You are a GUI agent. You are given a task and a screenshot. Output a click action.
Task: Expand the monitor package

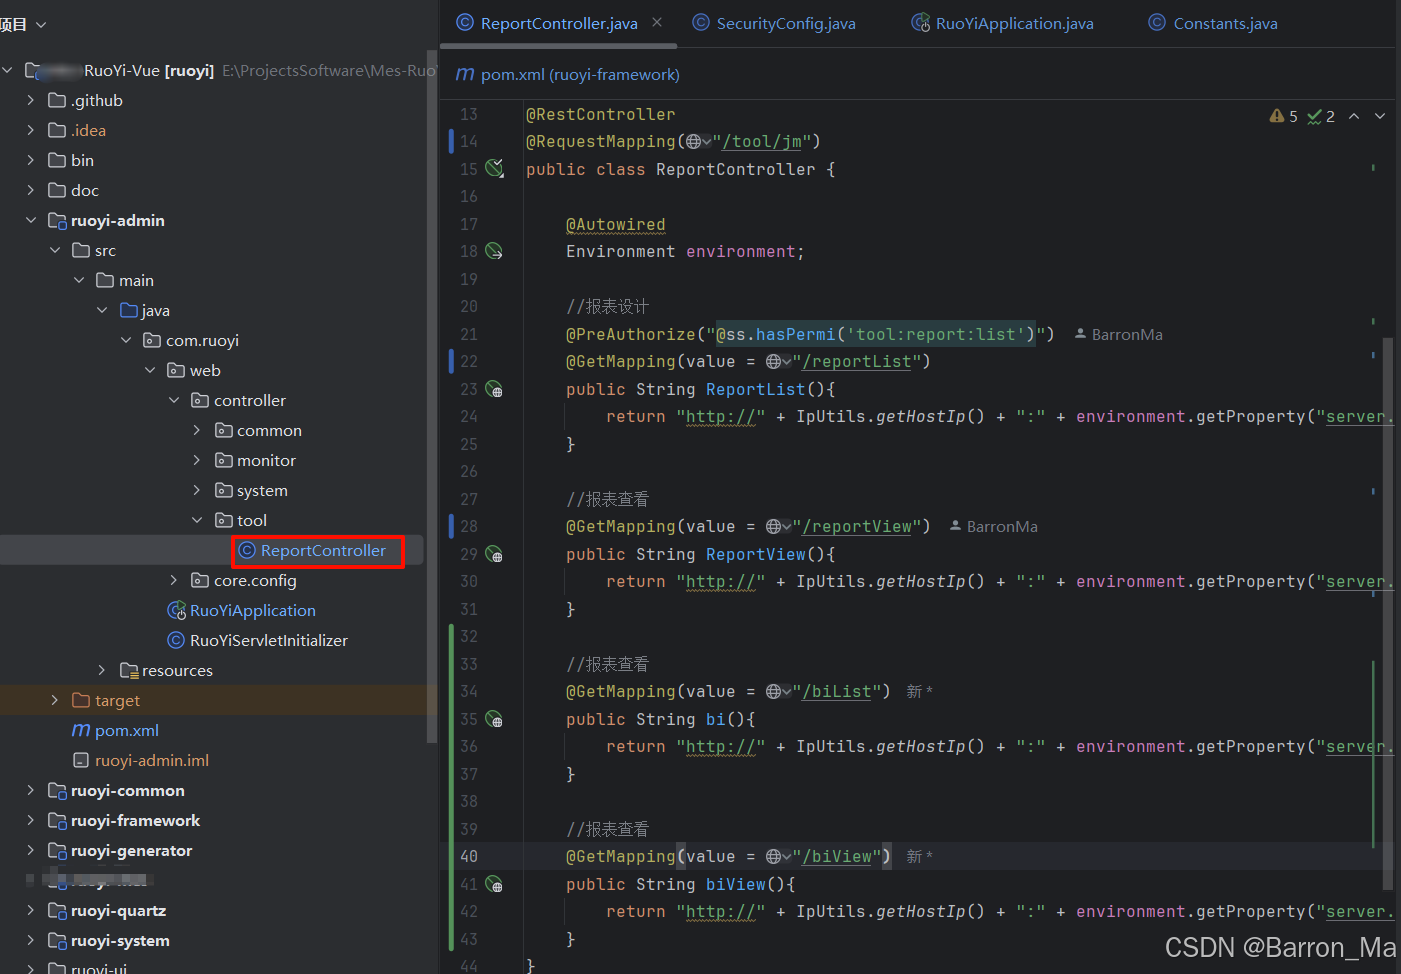(197, 460)
